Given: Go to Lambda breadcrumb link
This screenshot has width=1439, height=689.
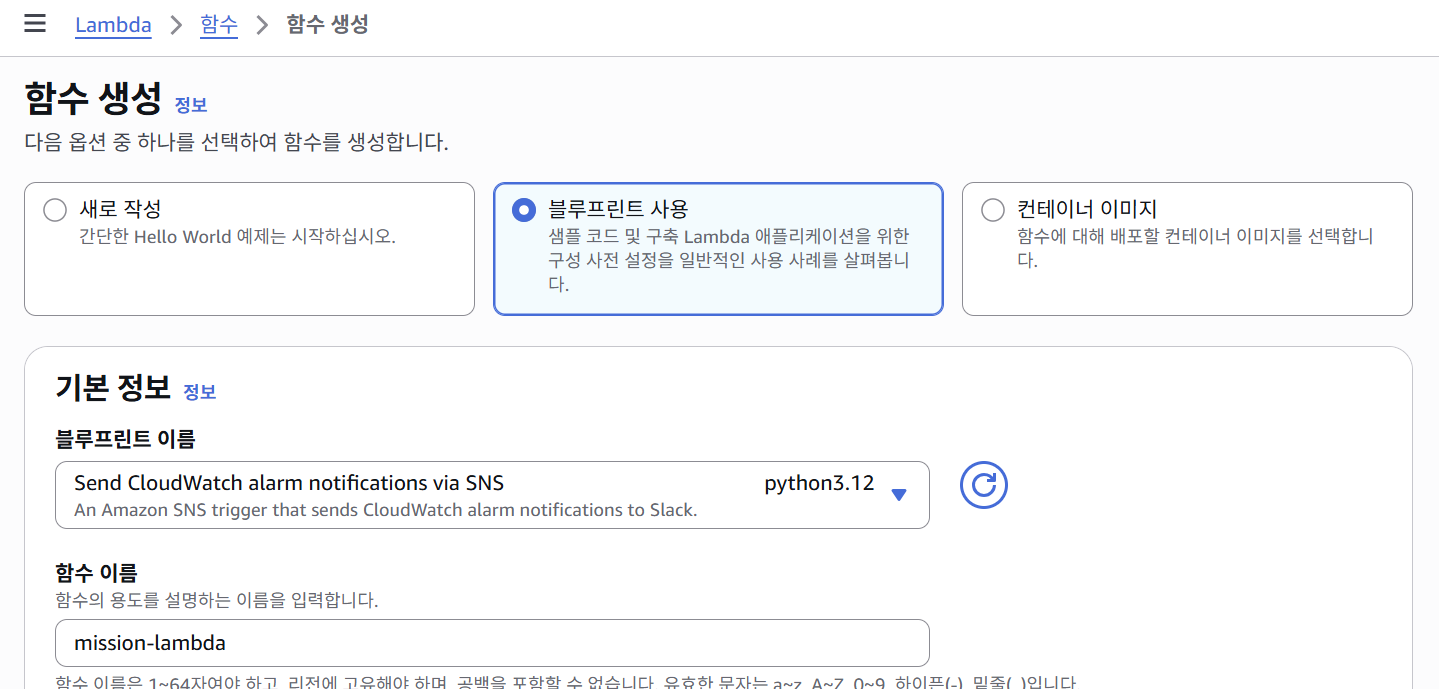Looking at the screenshot, I should (113, 25).
